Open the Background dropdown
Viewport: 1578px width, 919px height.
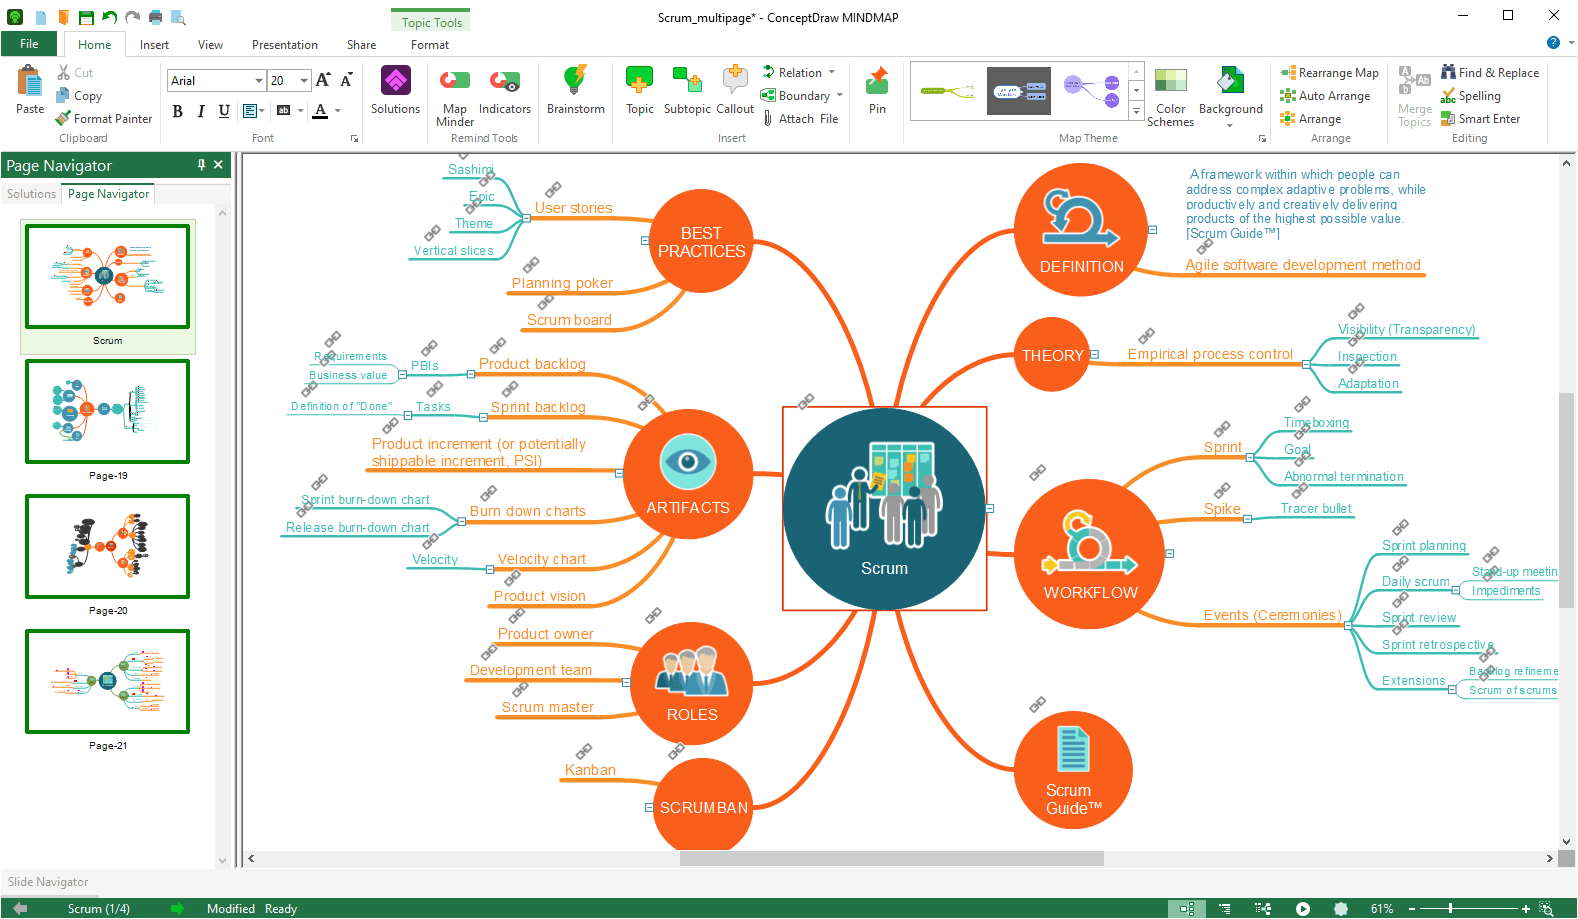pos(1230,125)
